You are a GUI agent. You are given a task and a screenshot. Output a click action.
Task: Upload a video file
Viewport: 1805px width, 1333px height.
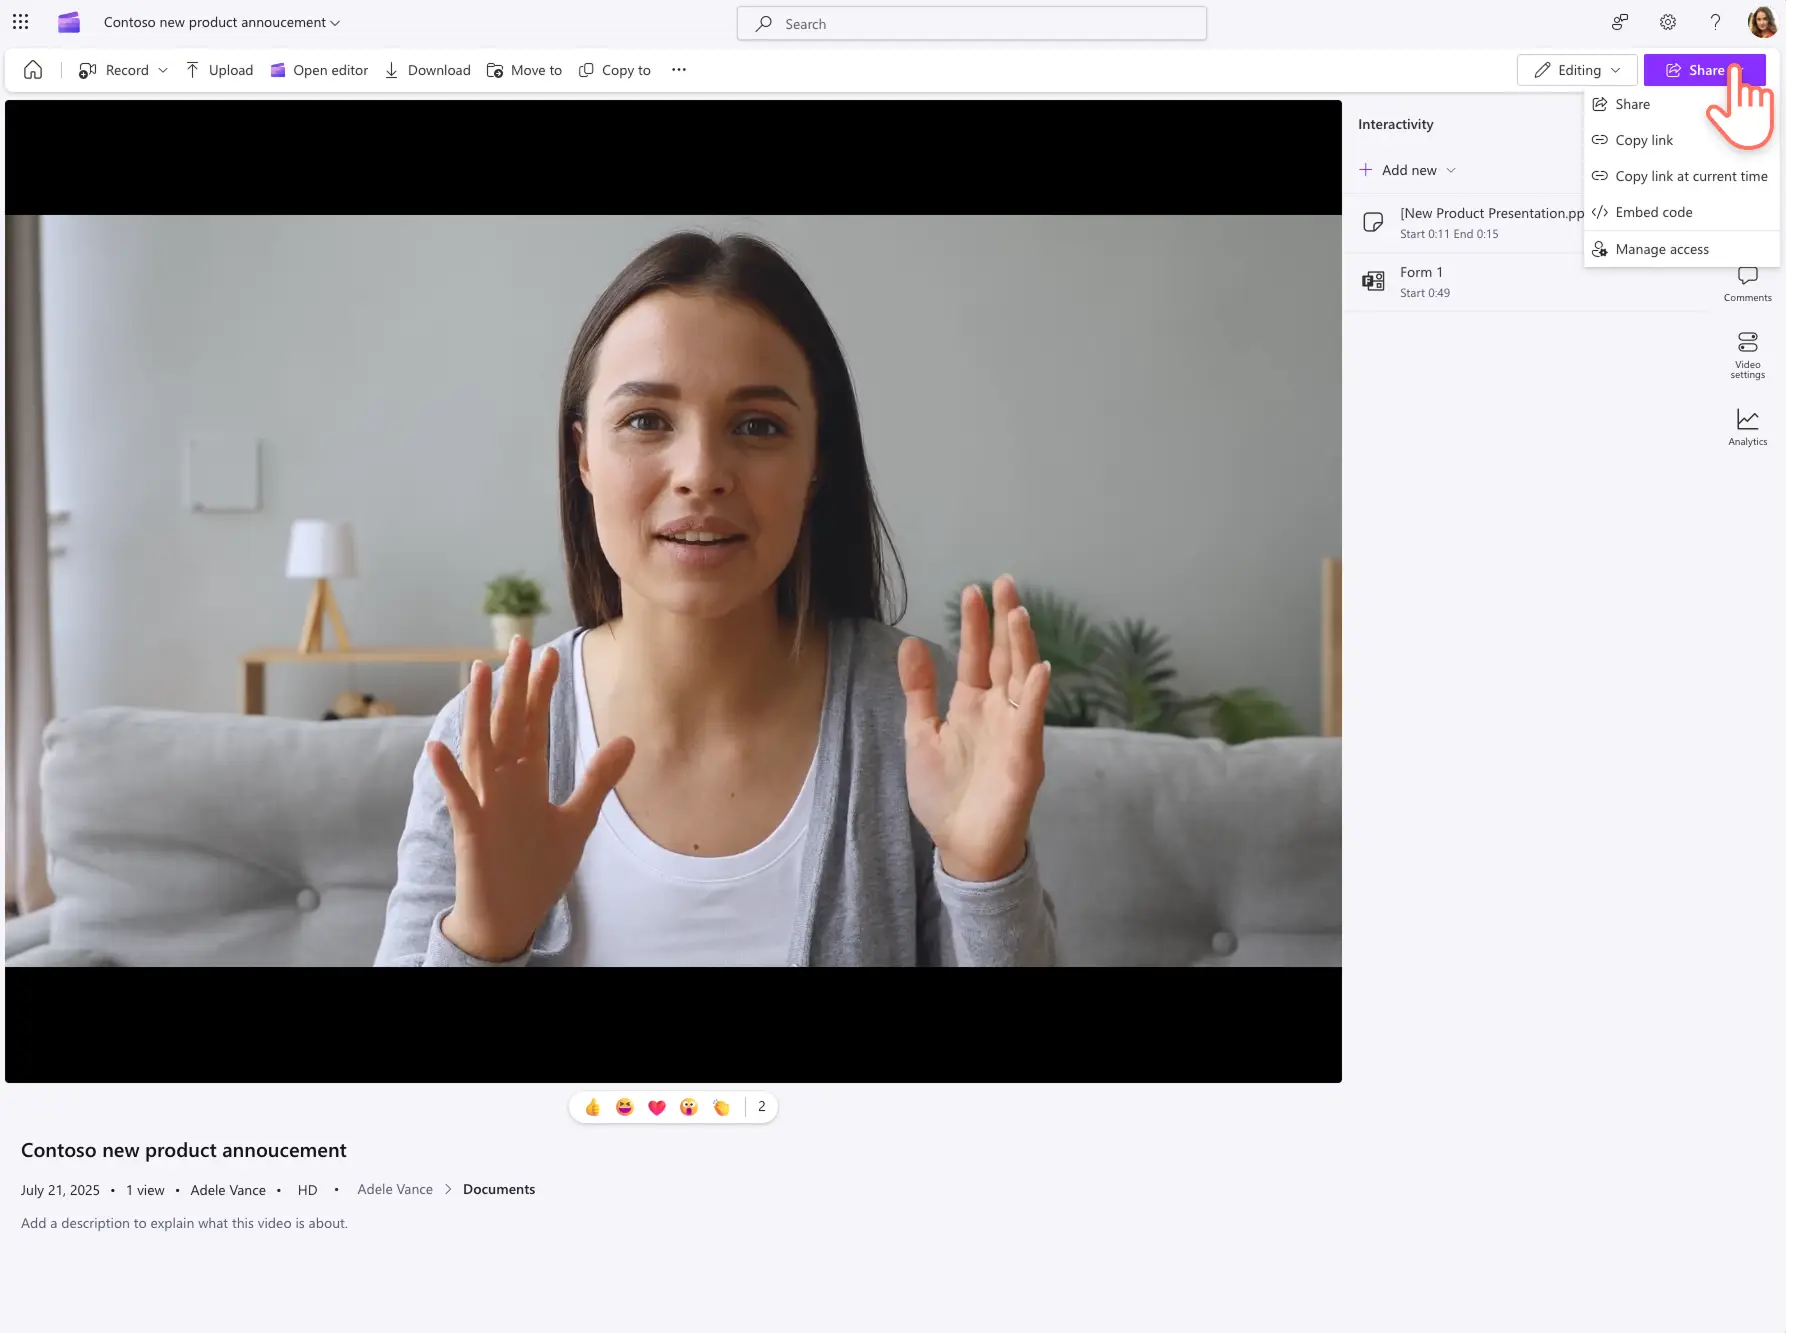(x=219, y=70)
